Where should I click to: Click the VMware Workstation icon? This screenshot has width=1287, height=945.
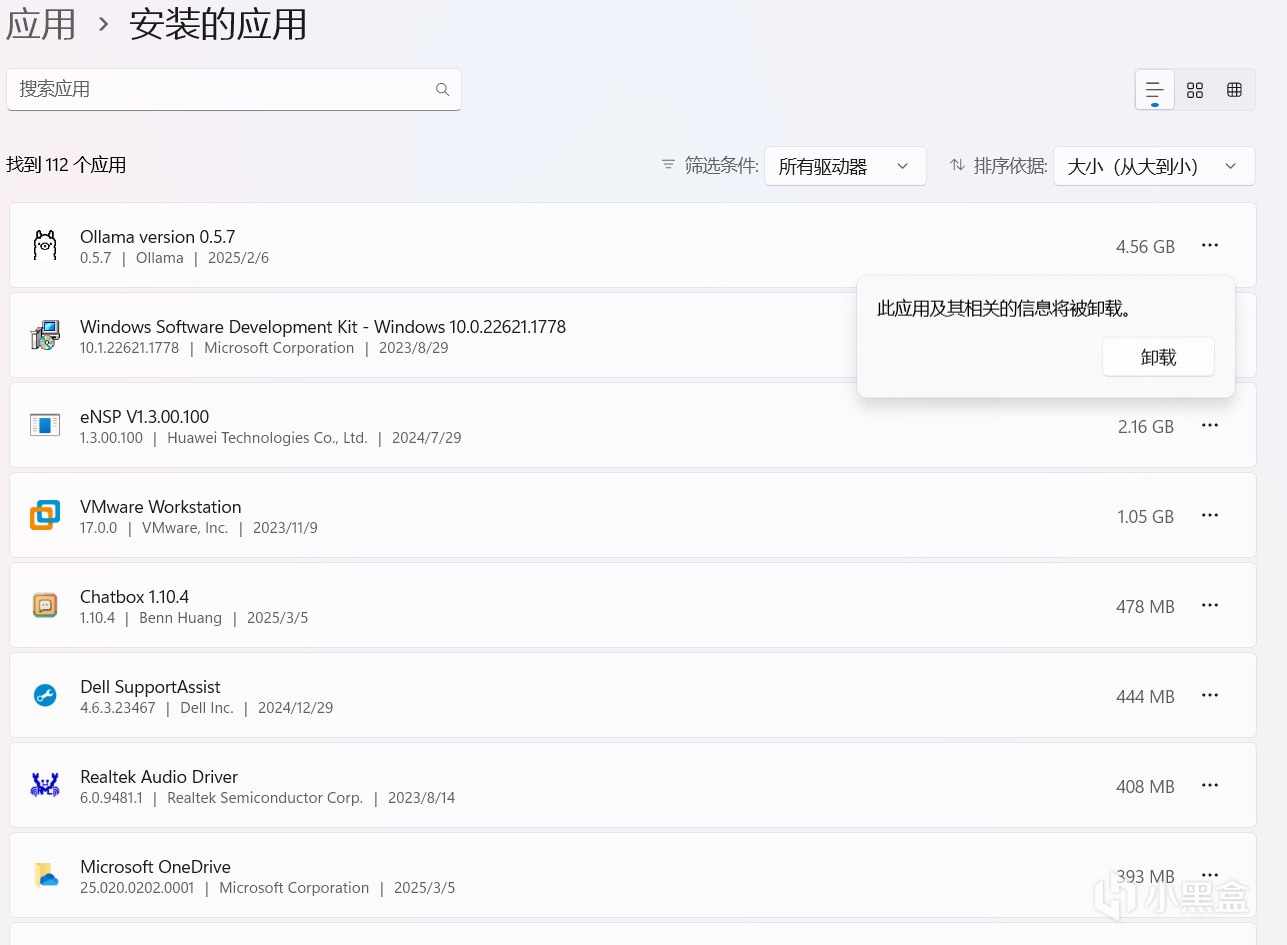45,515
